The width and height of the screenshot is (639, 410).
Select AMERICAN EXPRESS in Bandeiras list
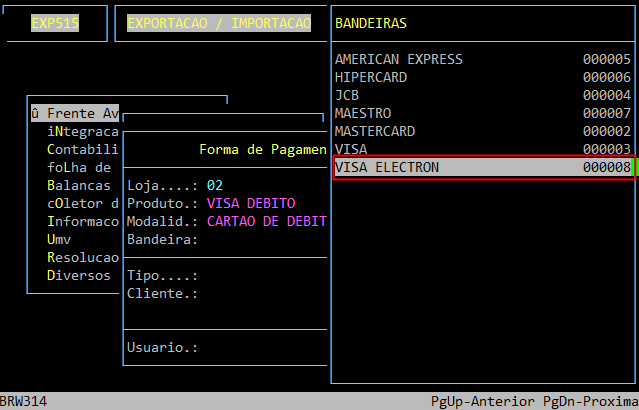[x=398, y=59]
